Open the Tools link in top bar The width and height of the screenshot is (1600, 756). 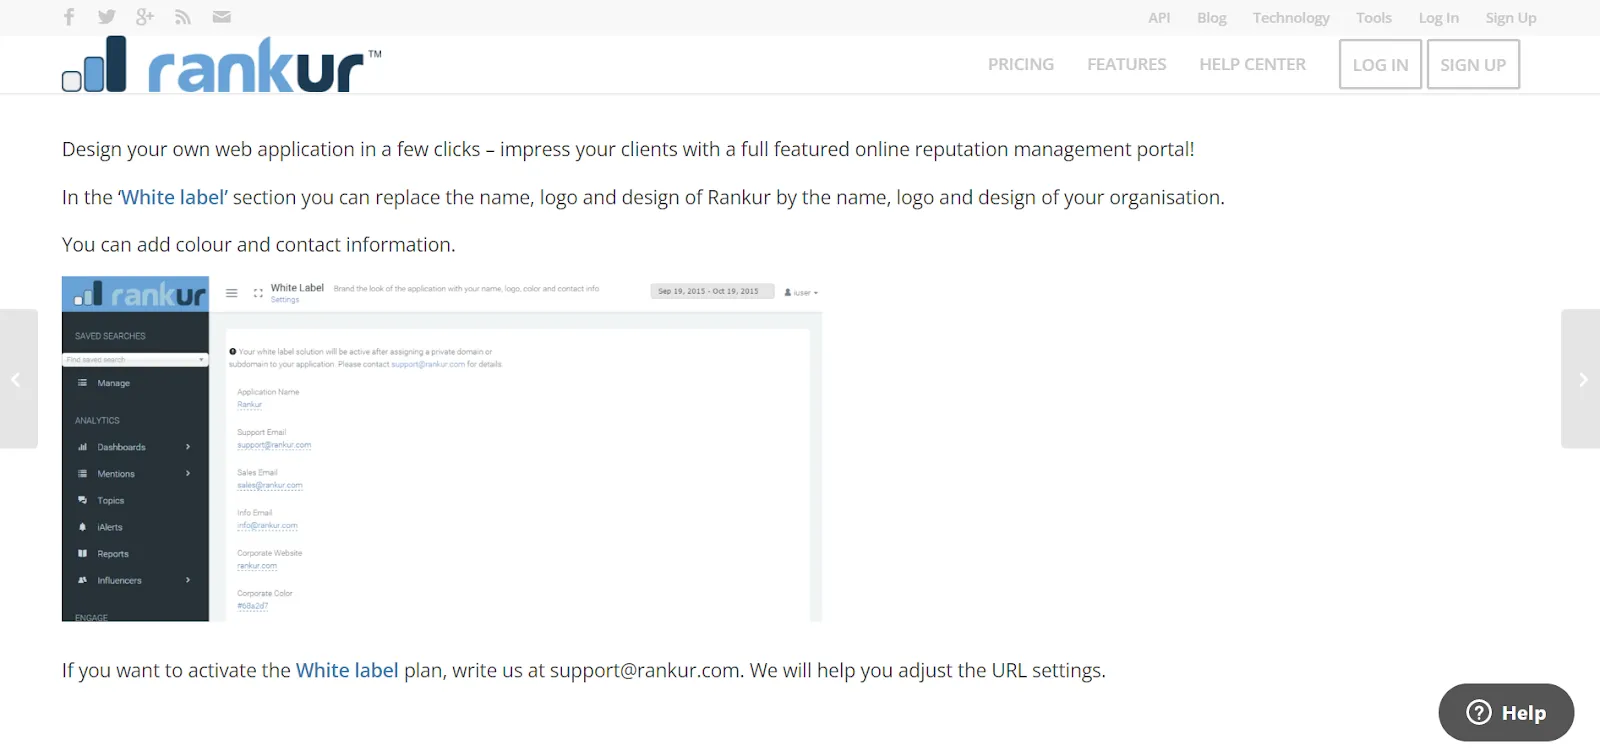[x=1374, y=18]
